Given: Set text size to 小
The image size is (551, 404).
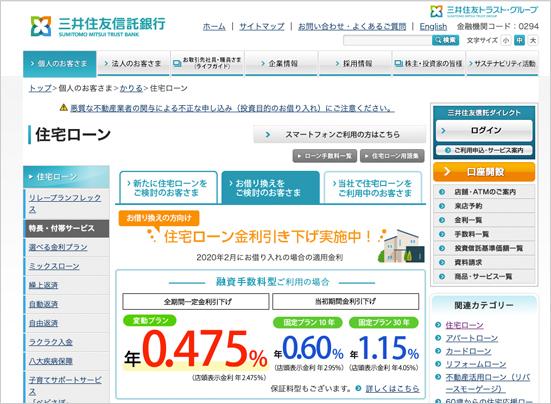Looking at the screenshot, I should (x=506, y=40).
